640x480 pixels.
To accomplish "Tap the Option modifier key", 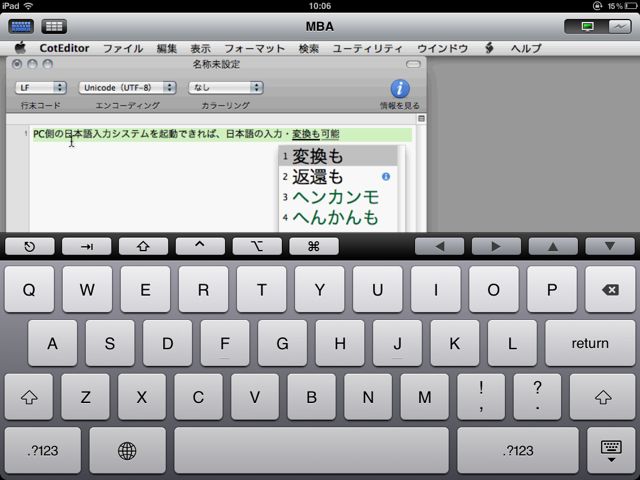I will (x=257, y=247).
